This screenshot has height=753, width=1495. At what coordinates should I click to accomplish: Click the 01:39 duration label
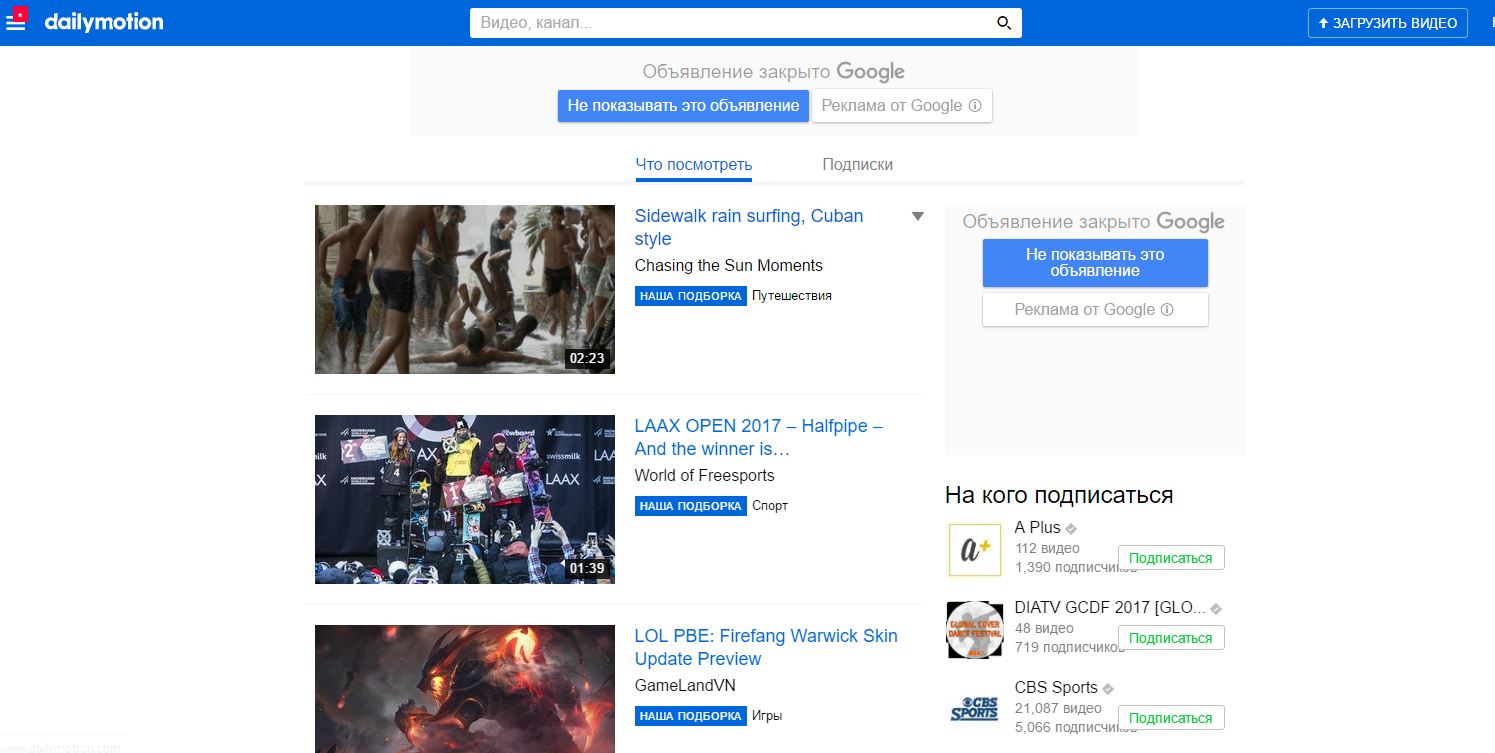pyautogui.click(x=587, y=568)
